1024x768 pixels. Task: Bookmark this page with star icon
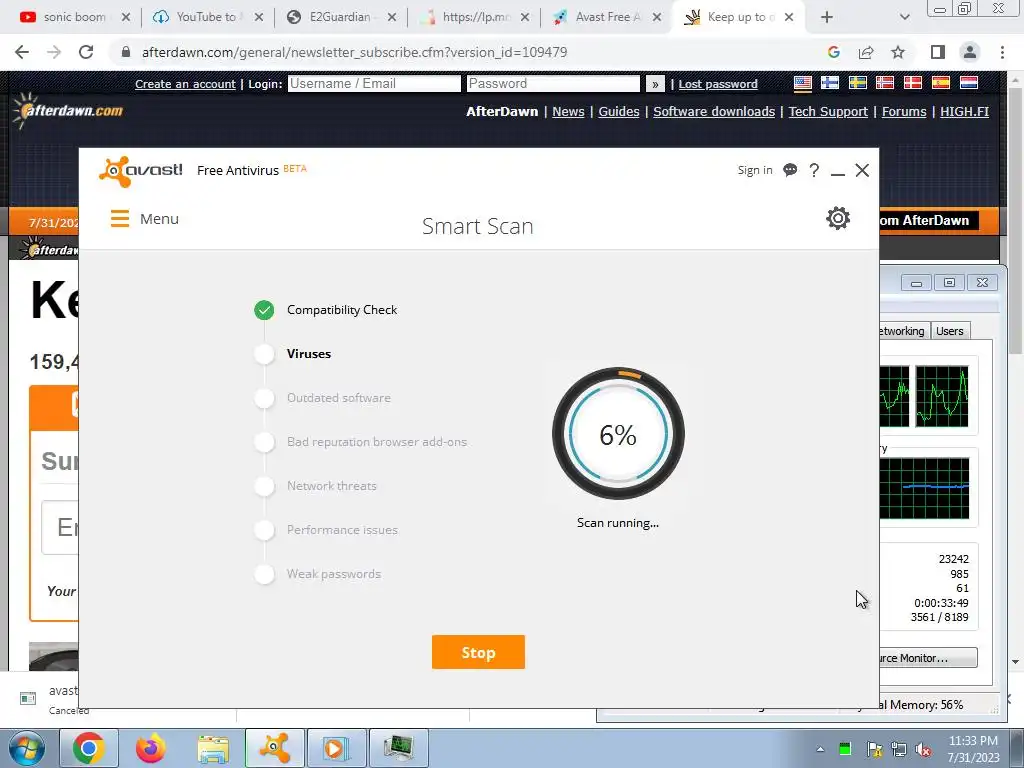tap(898, 52)
